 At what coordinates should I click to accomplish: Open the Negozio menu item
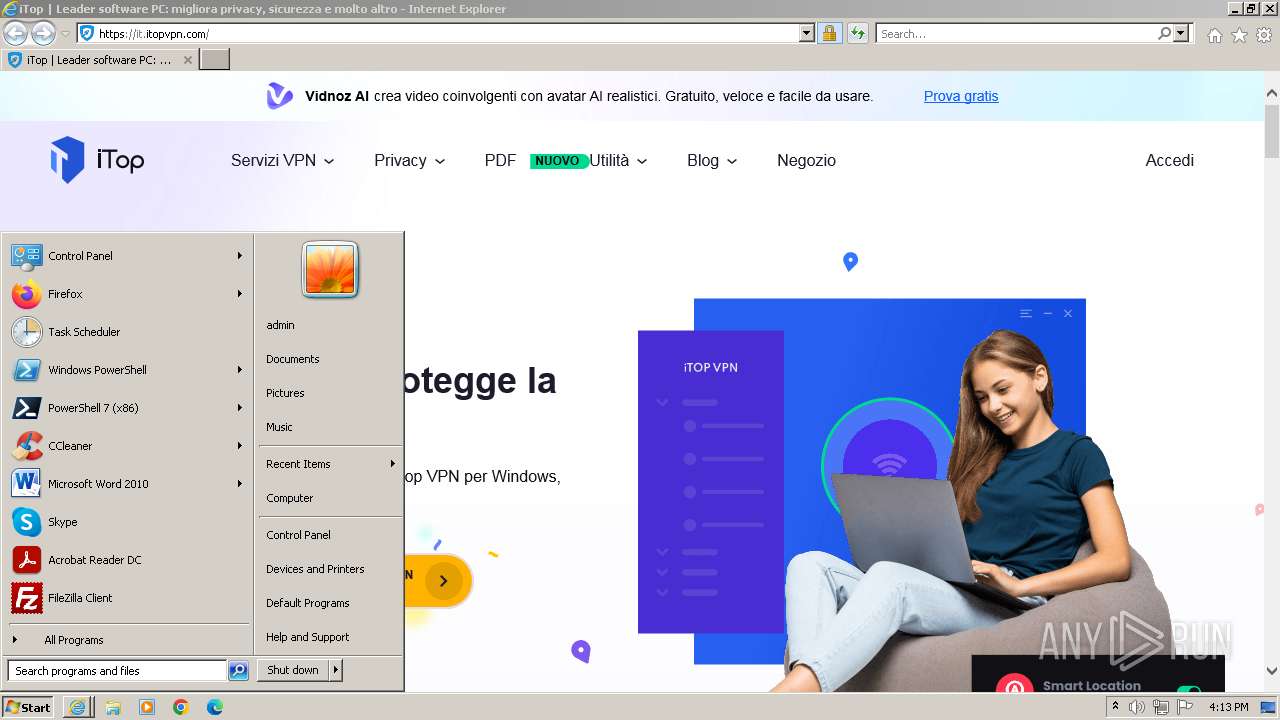click(806, 160)
